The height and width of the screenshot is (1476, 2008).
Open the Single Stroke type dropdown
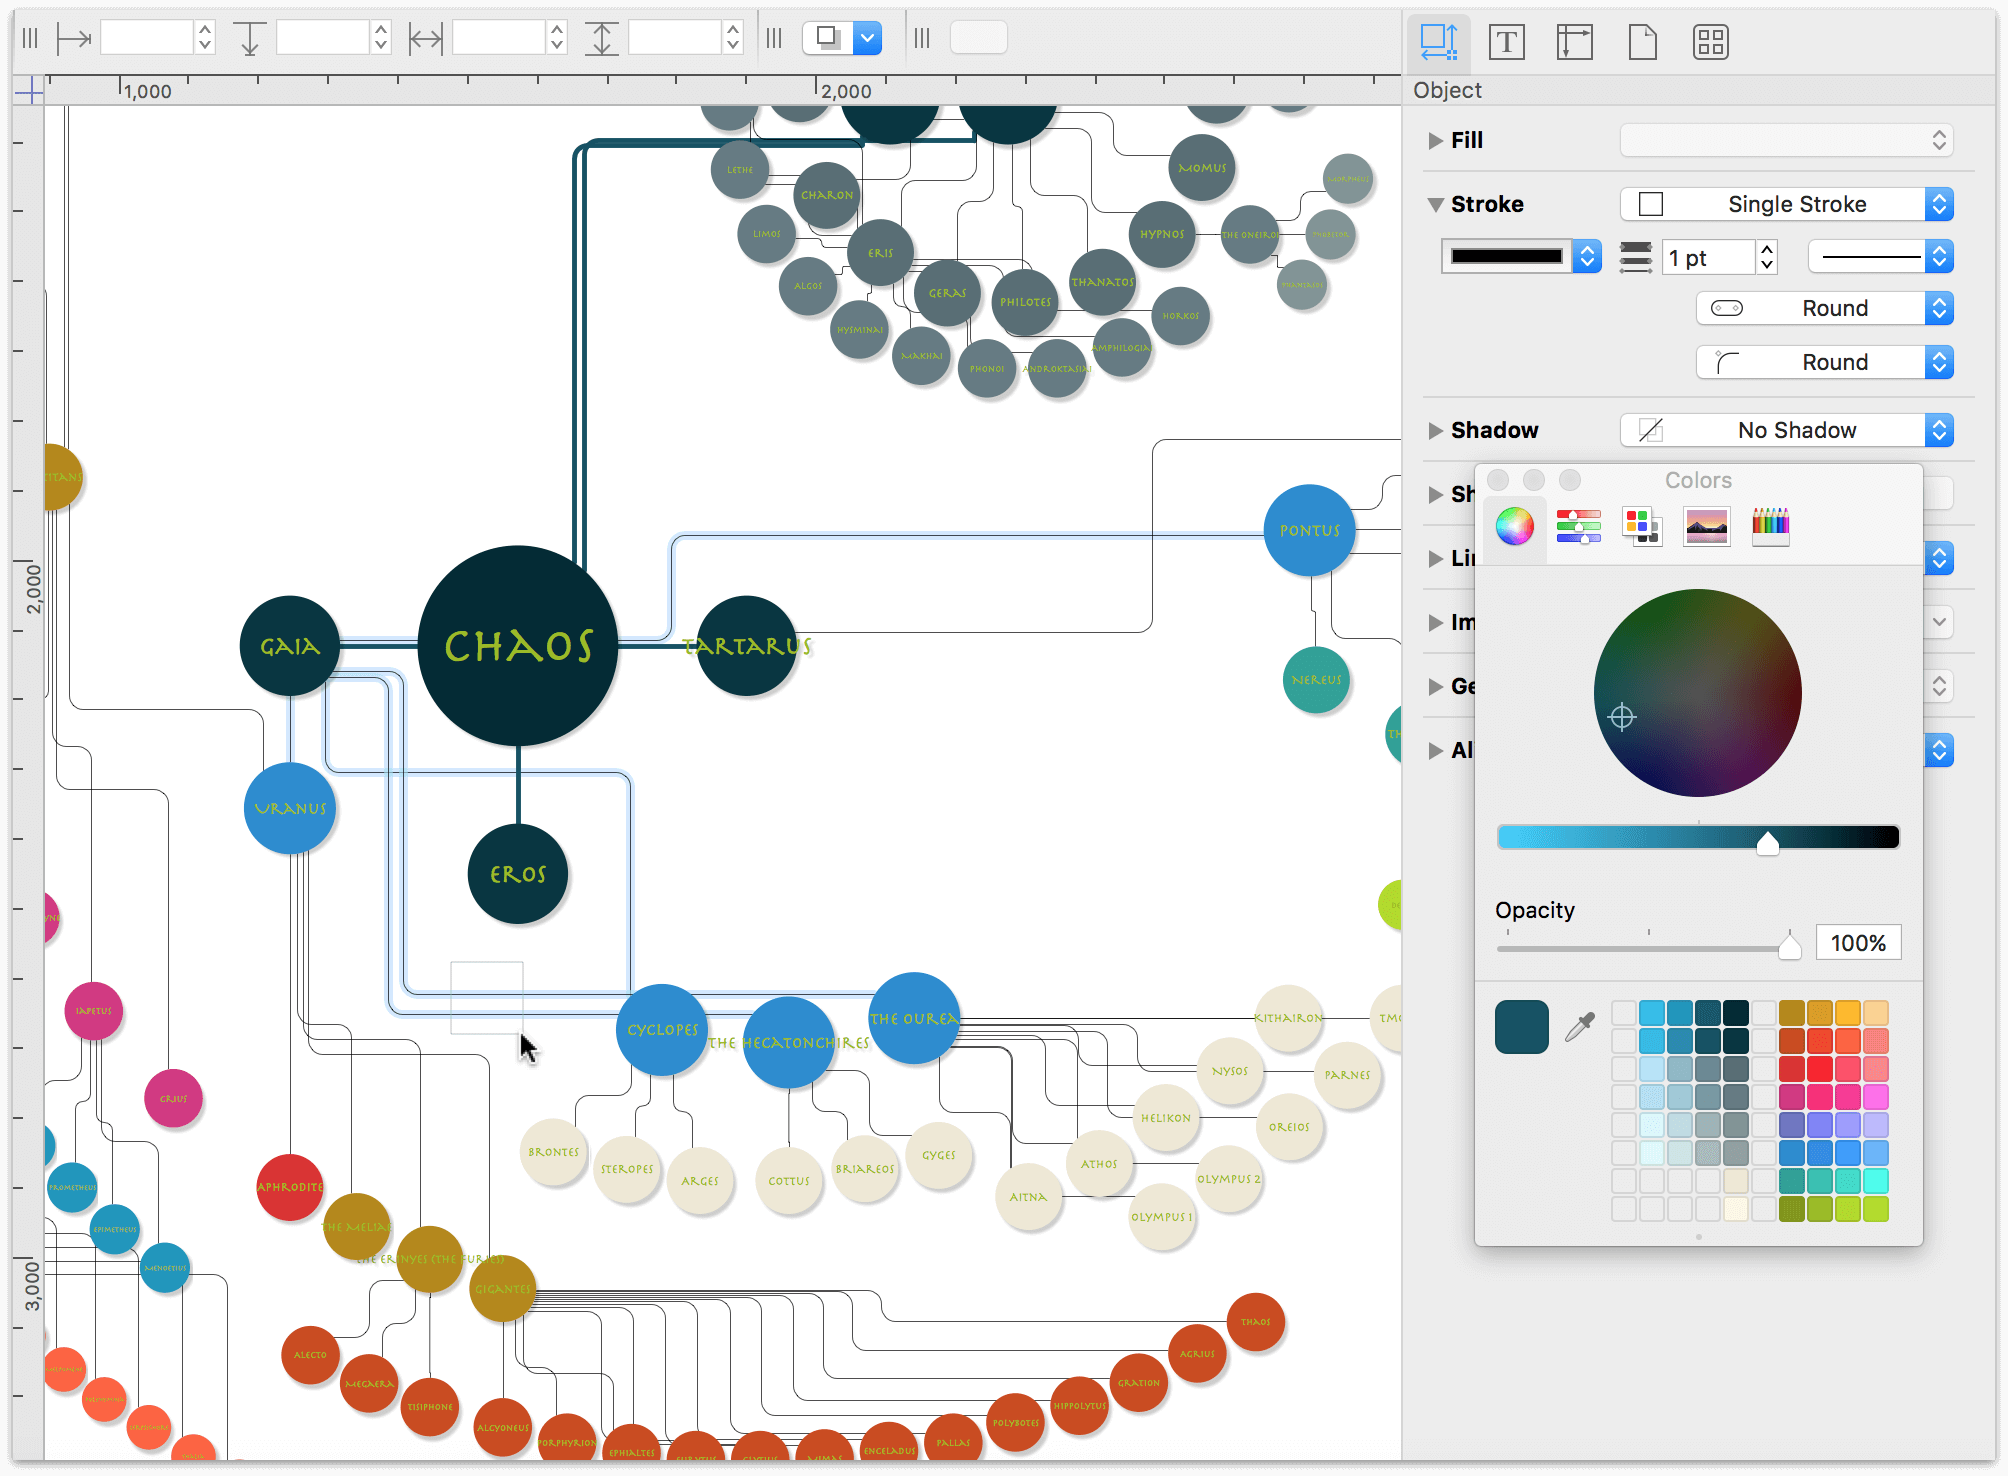point(1786,204)
